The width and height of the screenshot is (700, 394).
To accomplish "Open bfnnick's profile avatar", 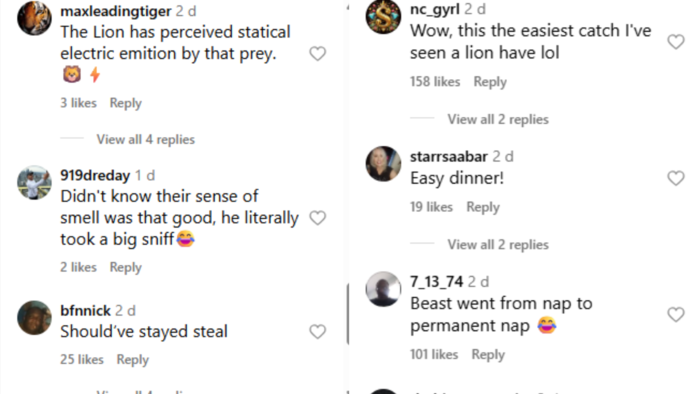I will click(x=34, y=318).
